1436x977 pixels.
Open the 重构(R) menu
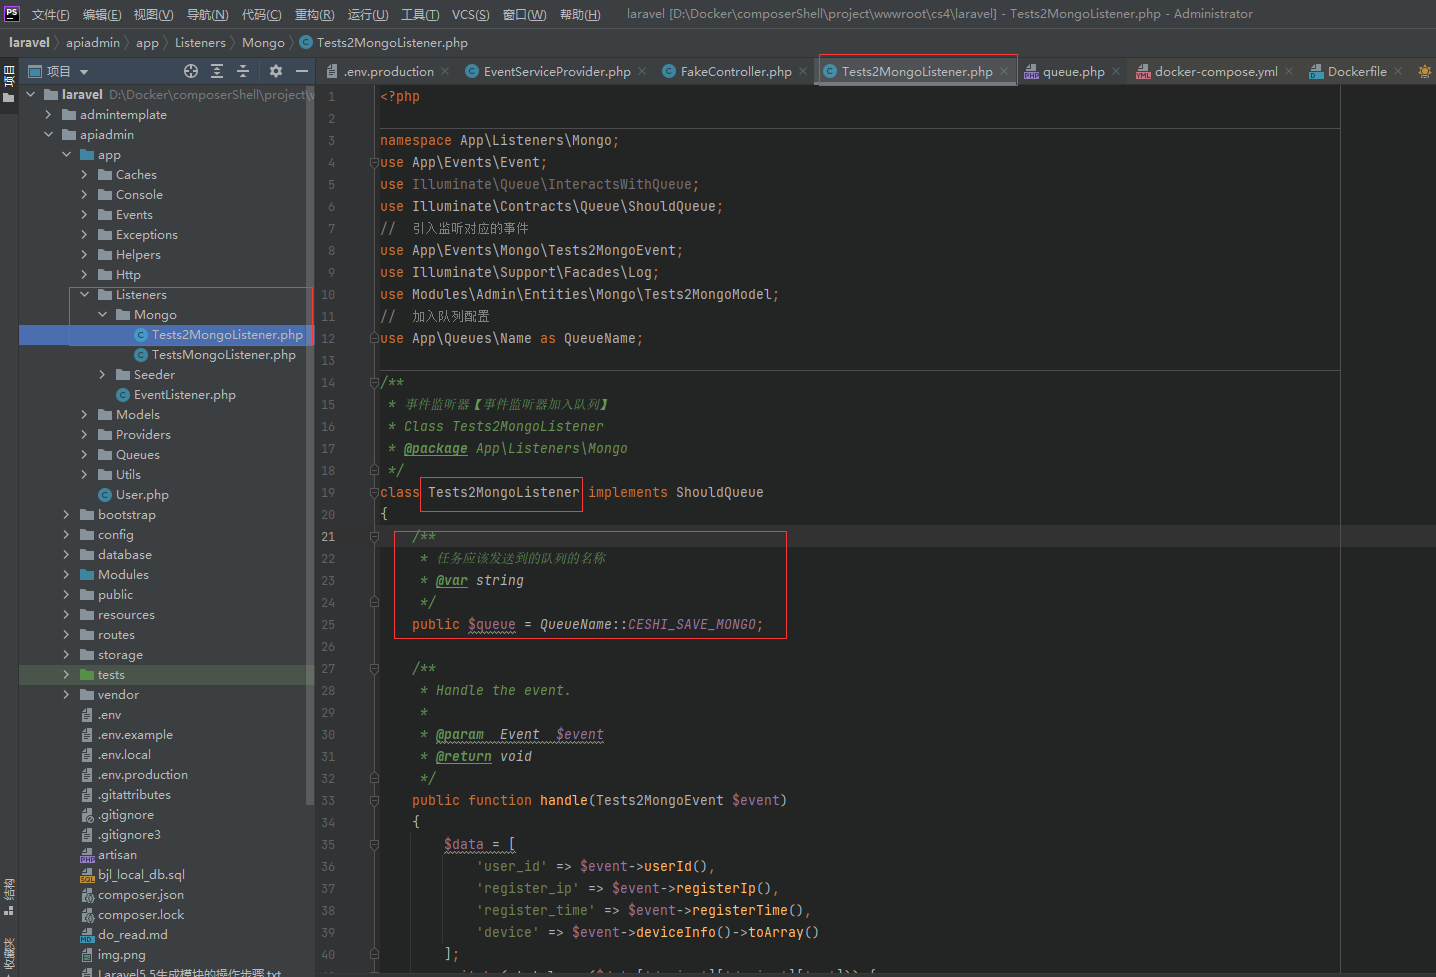point(314,14)
